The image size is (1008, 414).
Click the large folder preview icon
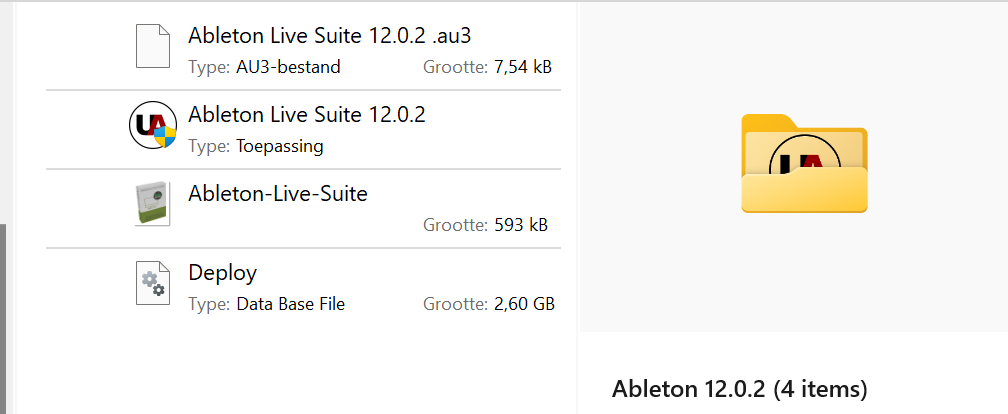[x=804, y=163]
